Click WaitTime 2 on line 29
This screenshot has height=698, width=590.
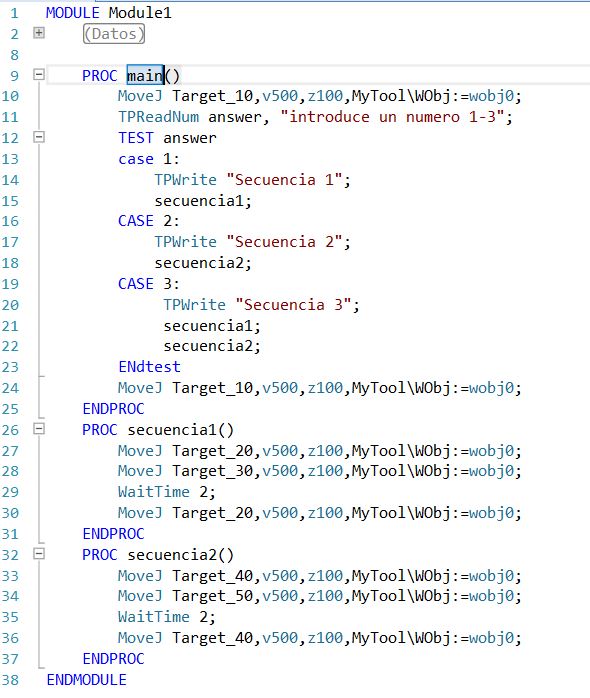[163, 492]
